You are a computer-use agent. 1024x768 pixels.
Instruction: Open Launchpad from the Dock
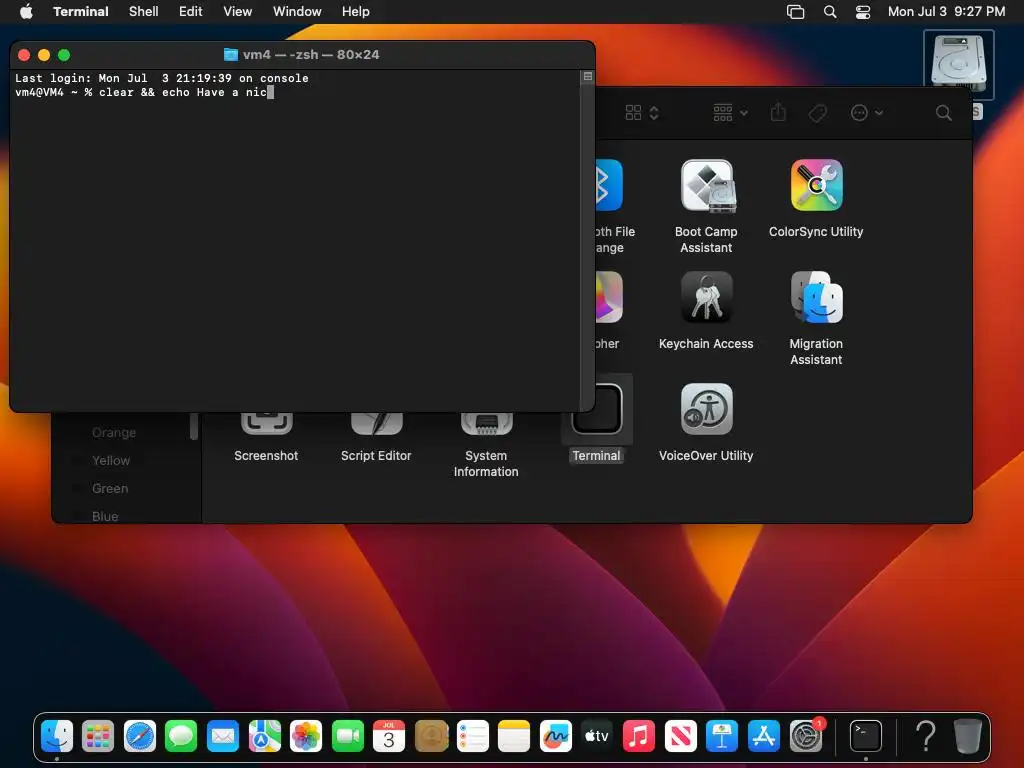(x=98, y=736)
